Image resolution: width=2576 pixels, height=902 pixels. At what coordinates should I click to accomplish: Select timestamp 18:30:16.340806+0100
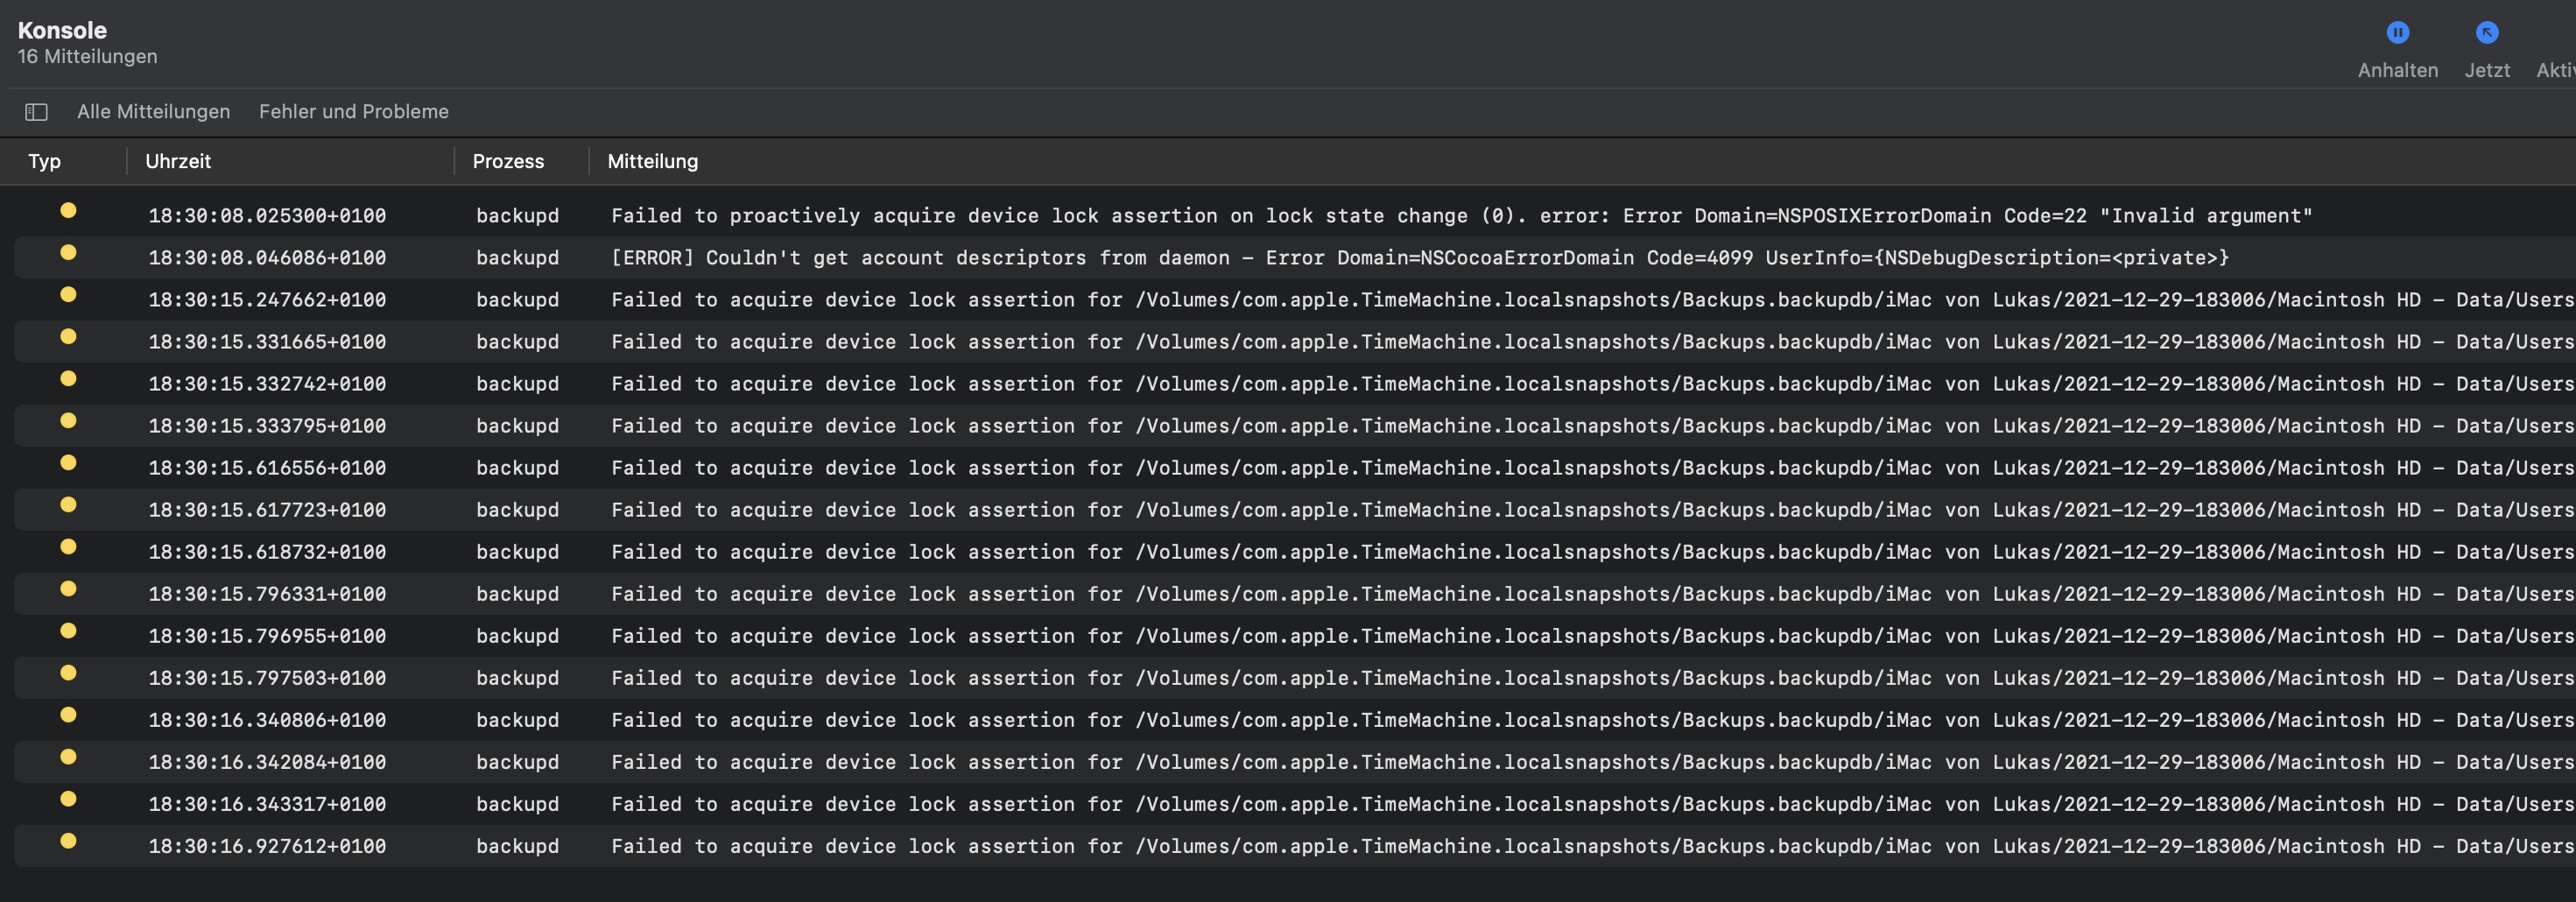[x=267, y=720]
